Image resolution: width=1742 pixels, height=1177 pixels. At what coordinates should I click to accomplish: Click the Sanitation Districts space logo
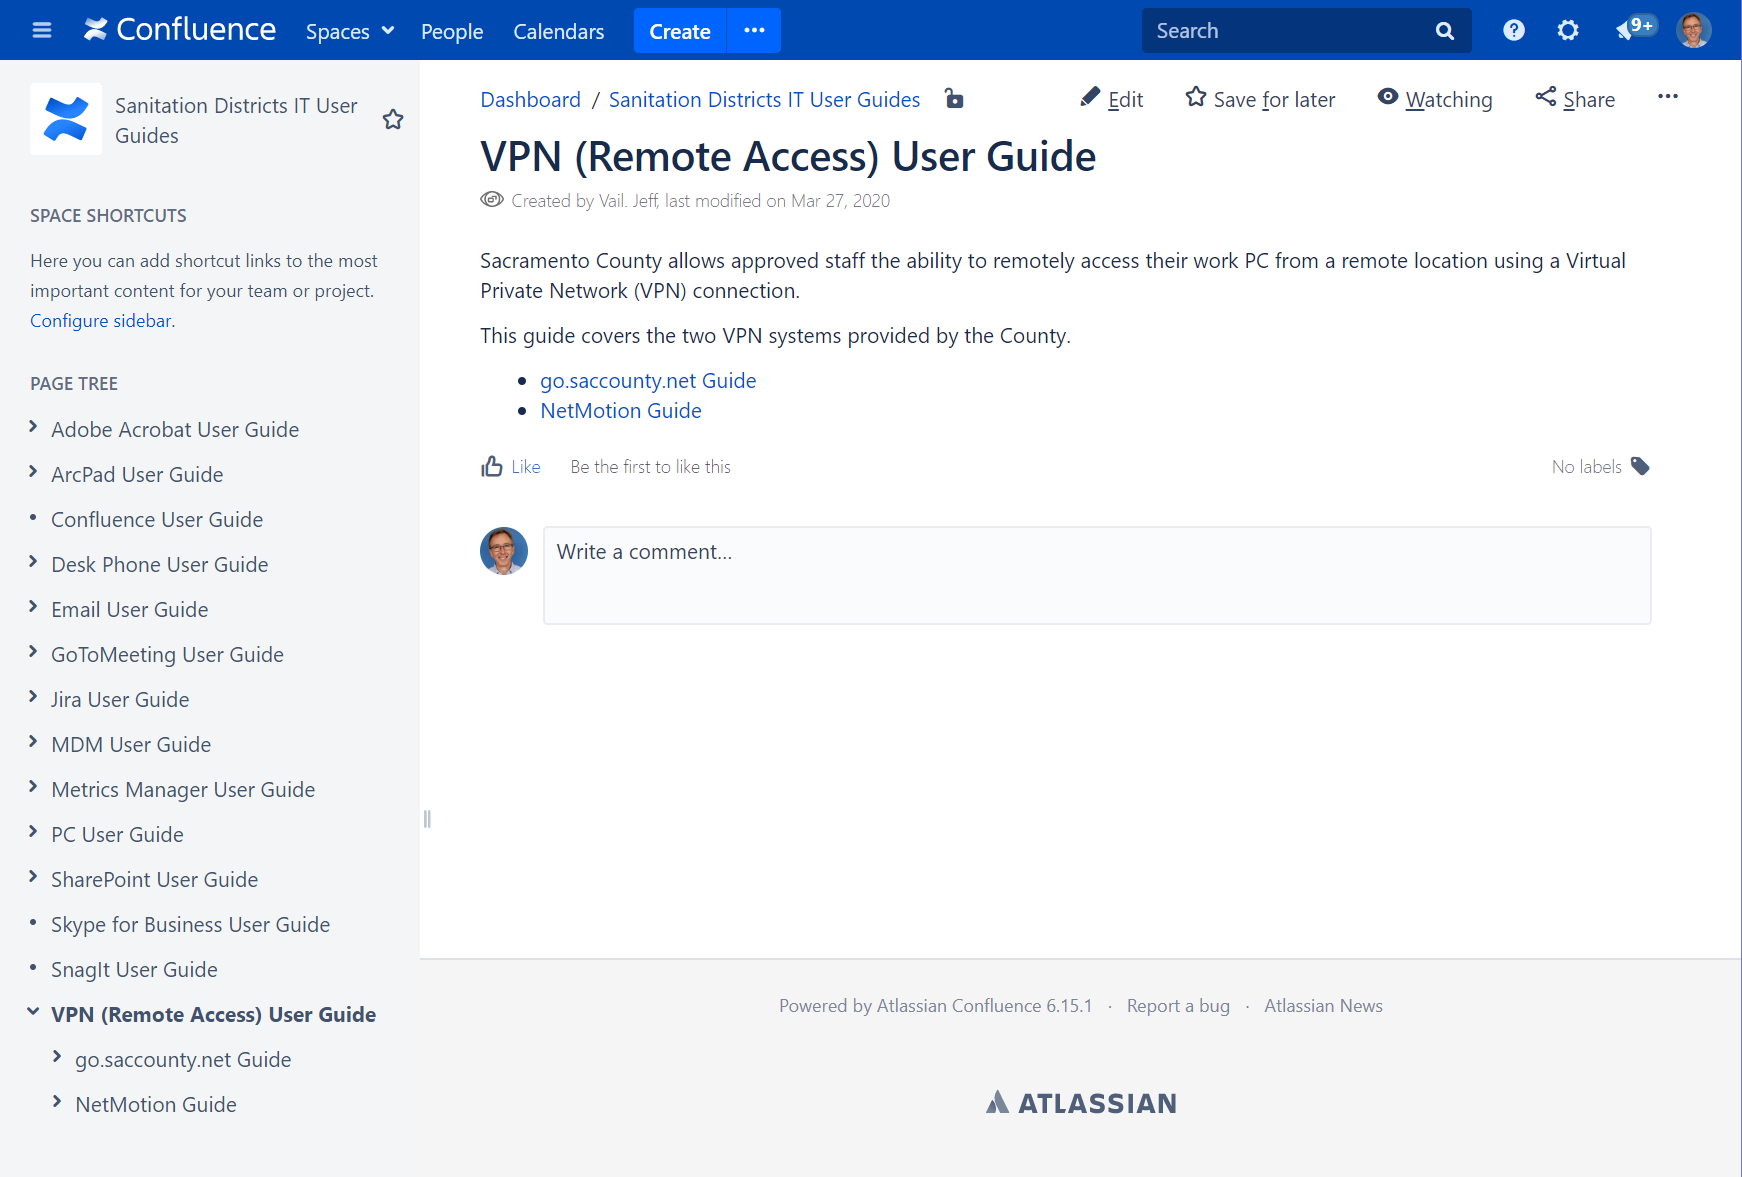(66, 119)
